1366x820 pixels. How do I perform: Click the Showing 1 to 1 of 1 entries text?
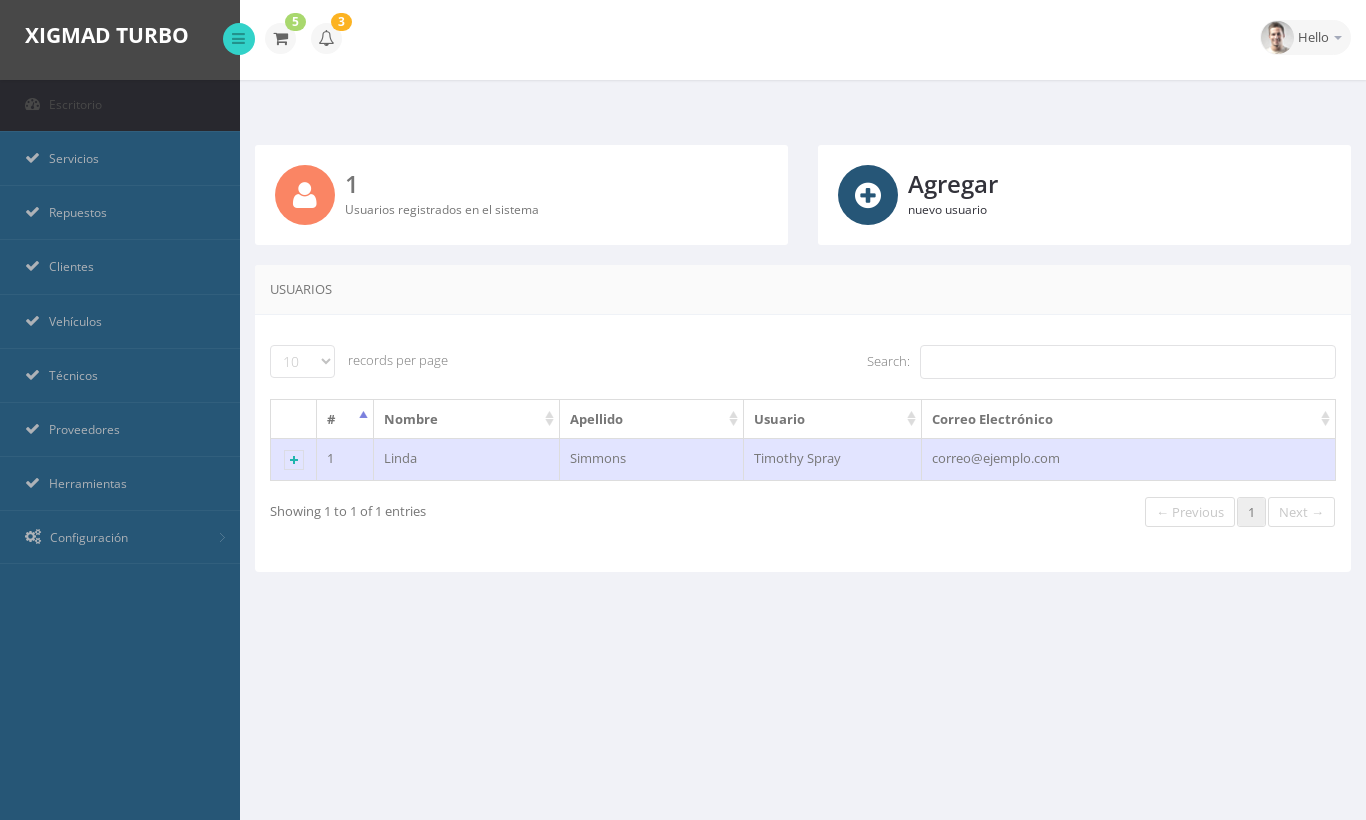pos(348,511)
